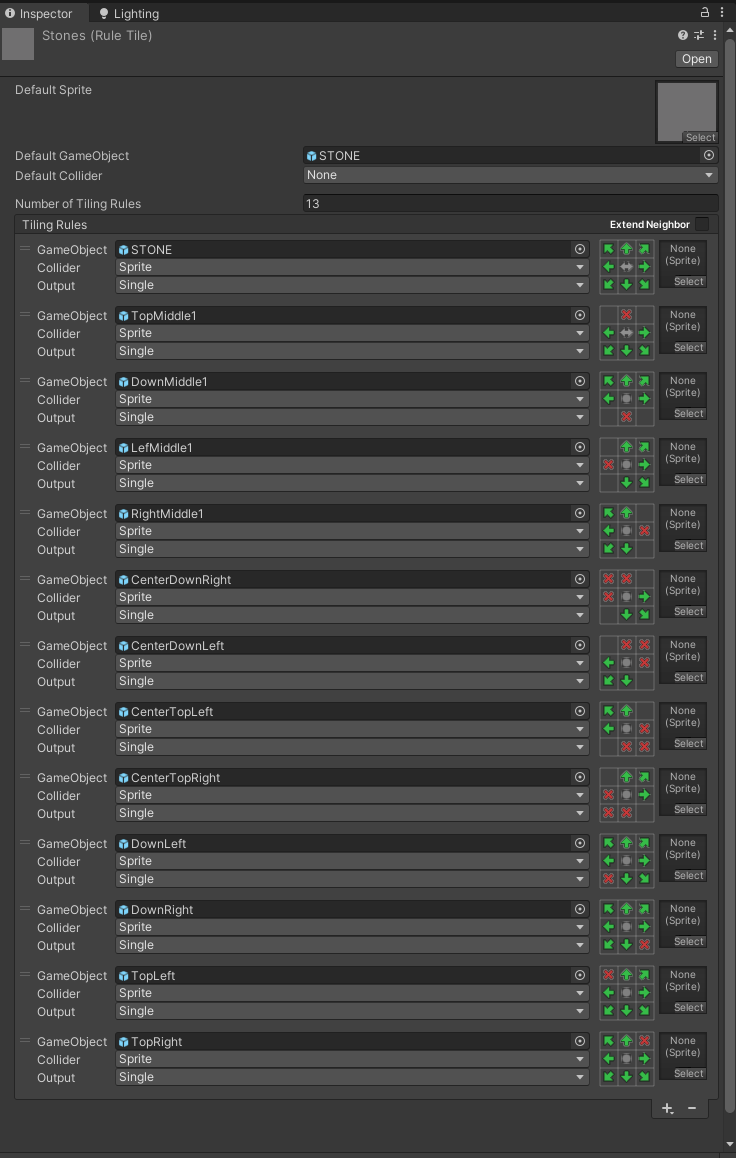Click Select sprite for the CenterDownRight rule
This screenshot has height=1158, width=736.
coord(689,611)
